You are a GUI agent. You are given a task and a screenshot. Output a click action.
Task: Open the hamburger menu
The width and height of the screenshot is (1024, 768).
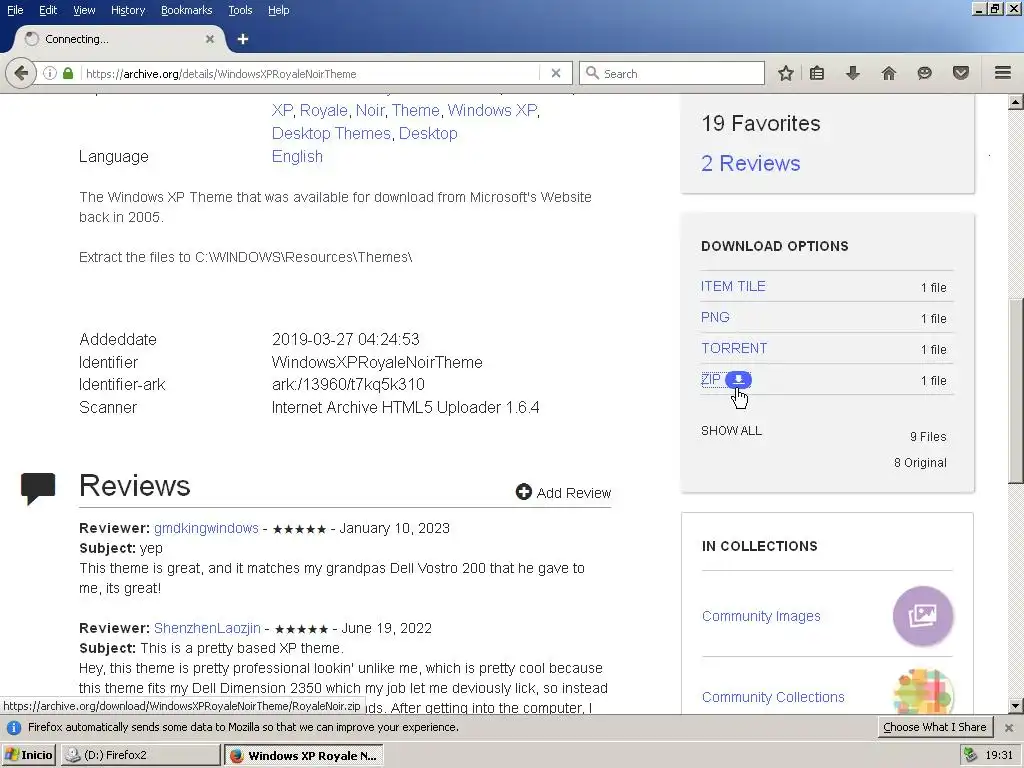[x=1003, y=73]
